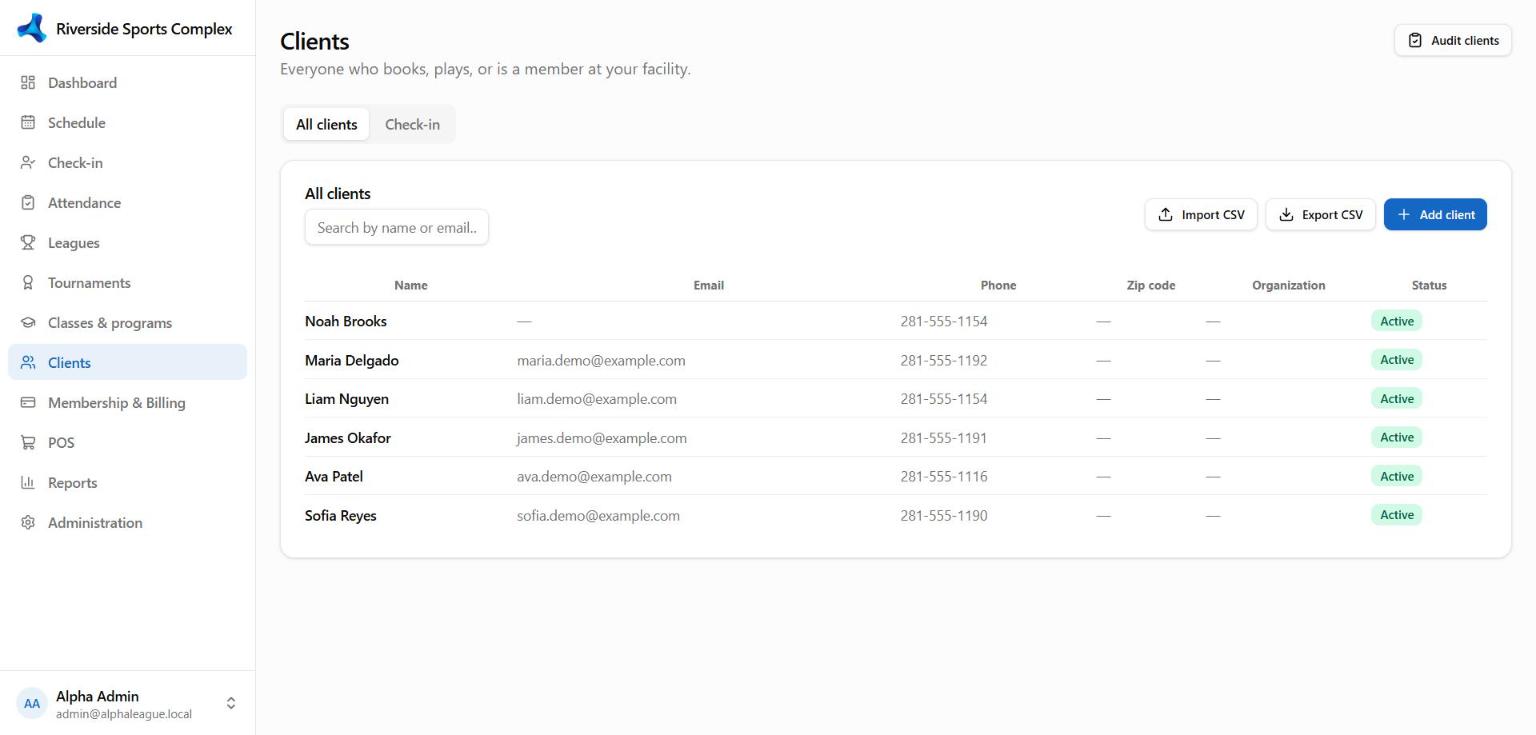The height and width of the screenshot is (735, 1536).
Task: Click the Reports bar chart icon
Action: tap(28, 483)
